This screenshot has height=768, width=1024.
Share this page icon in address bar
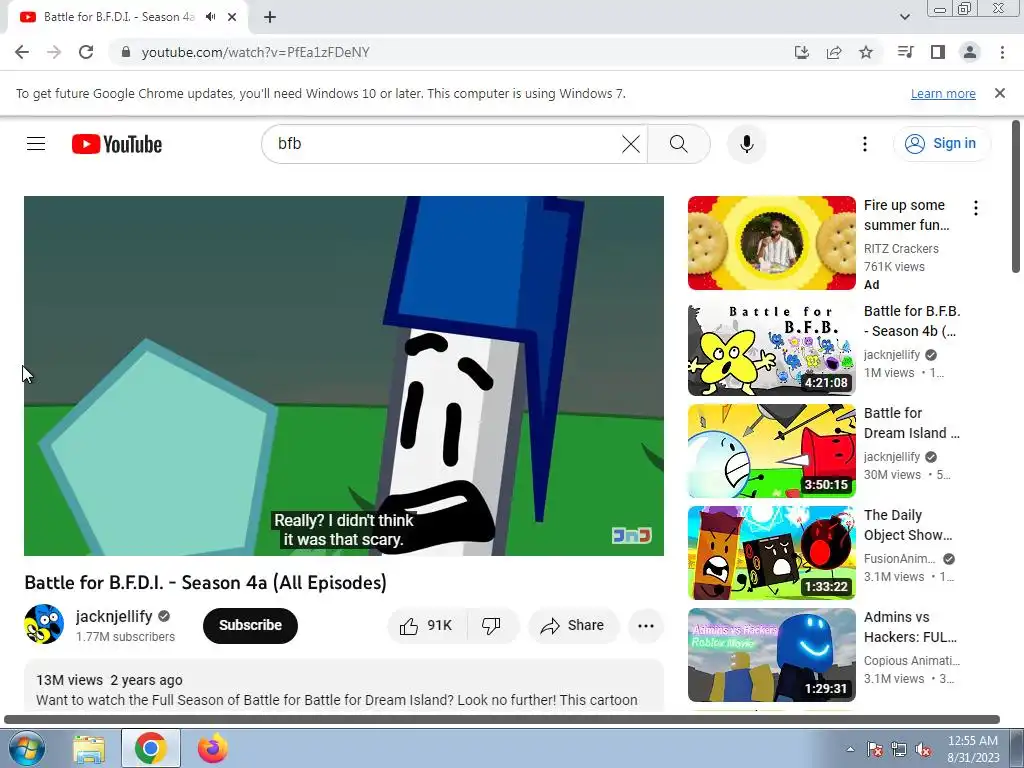[834, 52]
